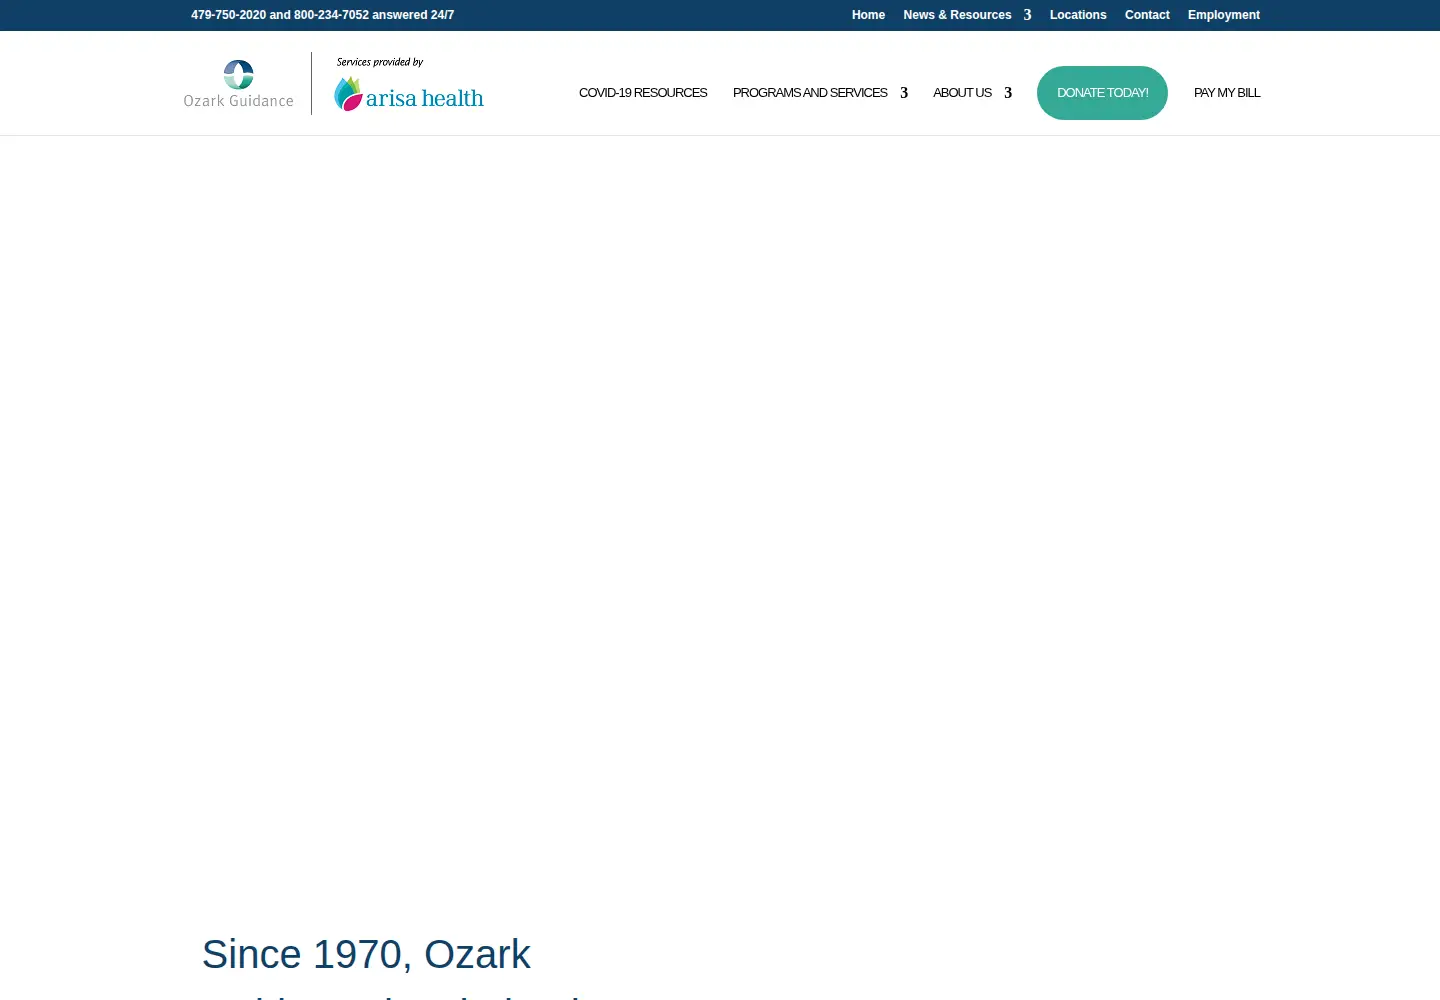The image size is (1440, 1000).
Task: Open the News & Resources menu
Action: coord(957,15)
